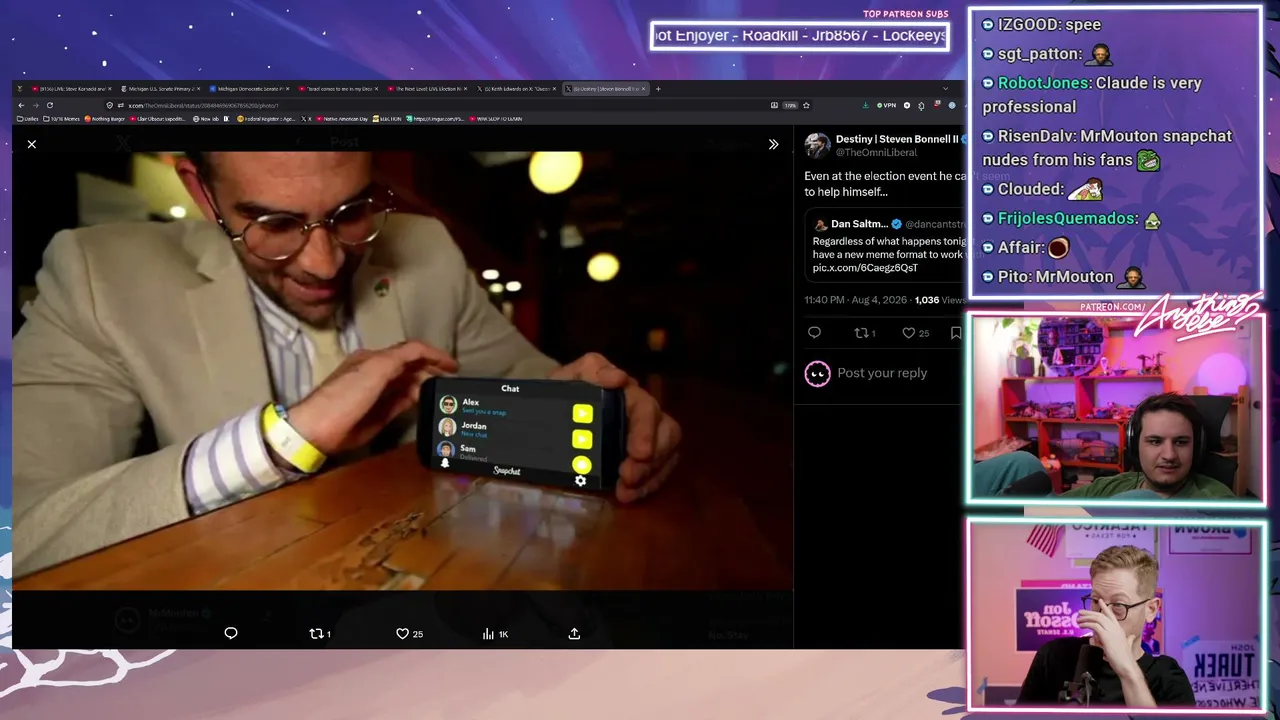Click the repost icon in the side panel
This screenshot has width=1280, height=720.
tap(864, 333)
